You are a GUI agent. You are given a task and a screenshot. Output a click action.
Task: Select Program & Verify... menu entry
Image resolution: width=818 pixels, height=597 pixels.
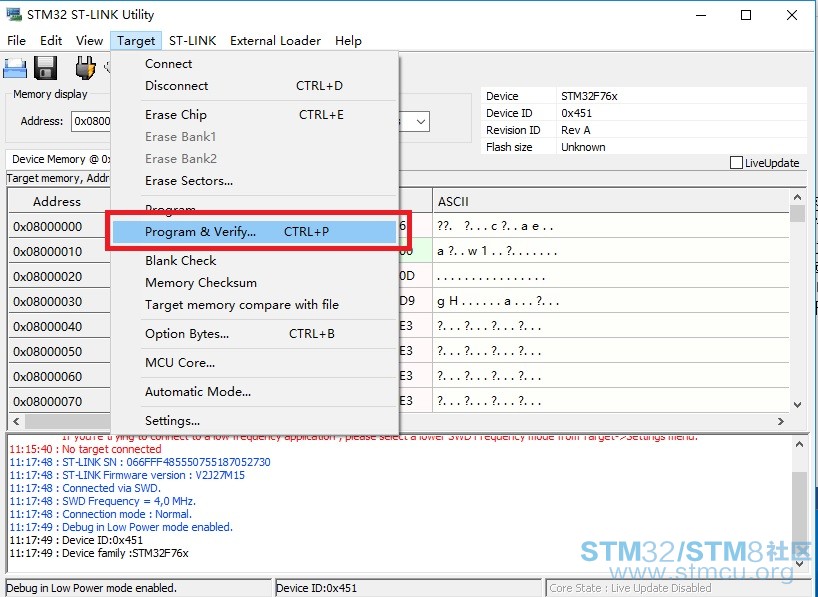coord(255,232)
